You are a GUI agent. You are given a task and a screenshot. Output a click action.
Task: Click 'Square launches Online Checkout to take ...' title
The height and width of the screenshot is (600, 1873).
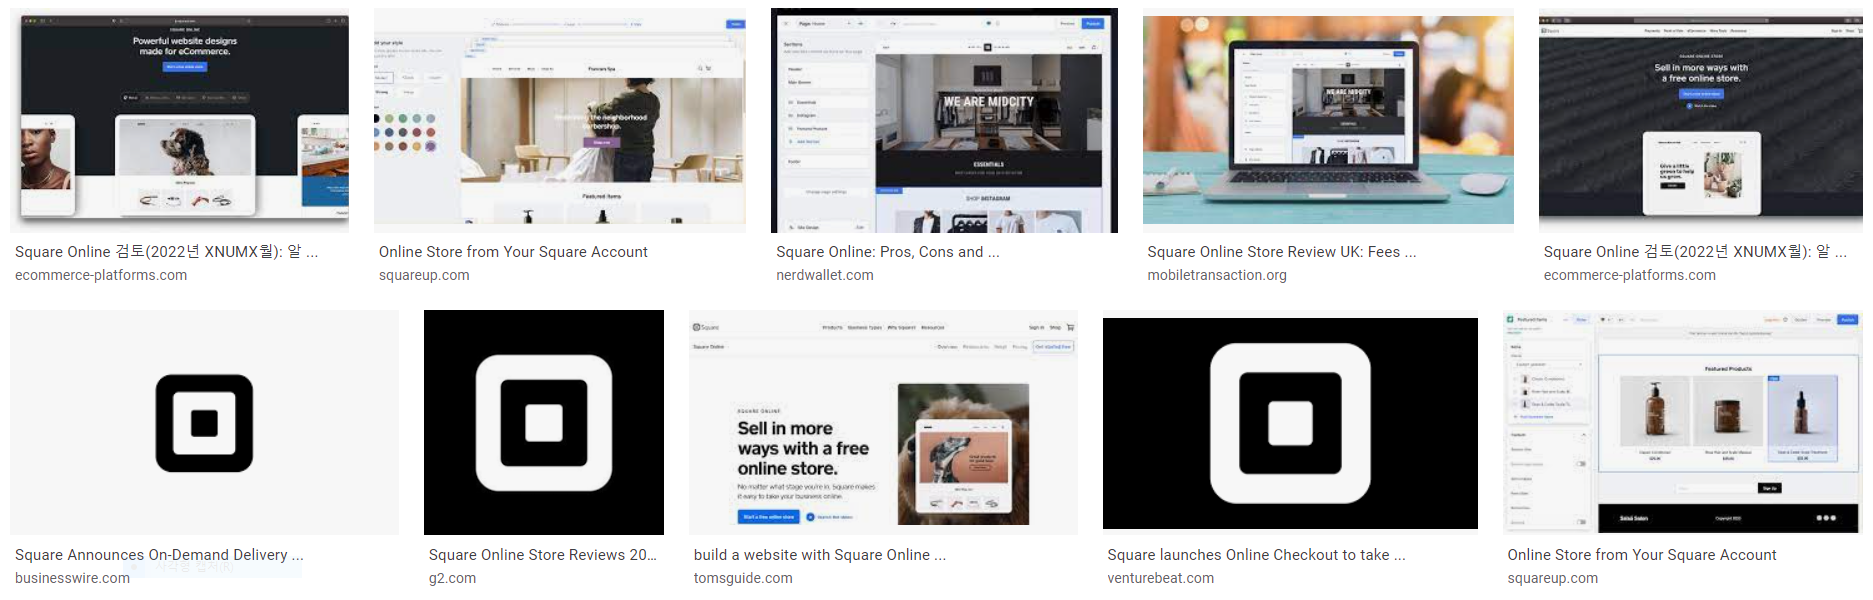tap(1256, 555)
